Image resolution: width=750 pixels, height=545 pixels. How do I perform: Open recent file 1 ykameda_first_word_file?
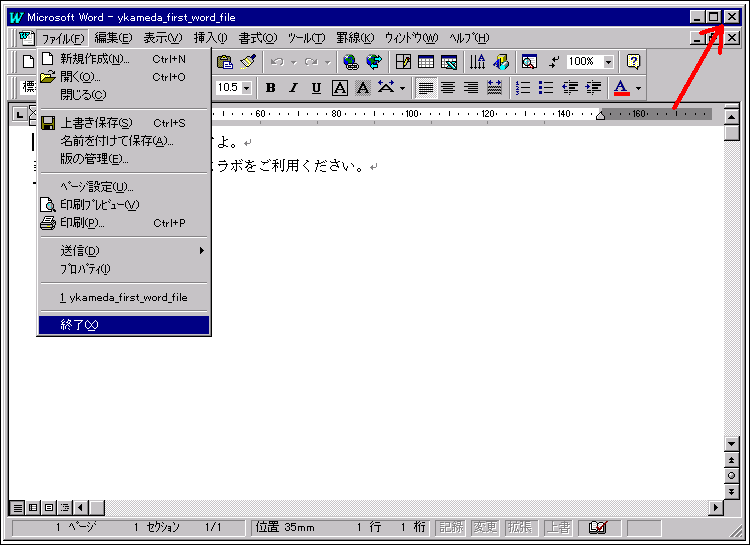[x=124, y=298]
